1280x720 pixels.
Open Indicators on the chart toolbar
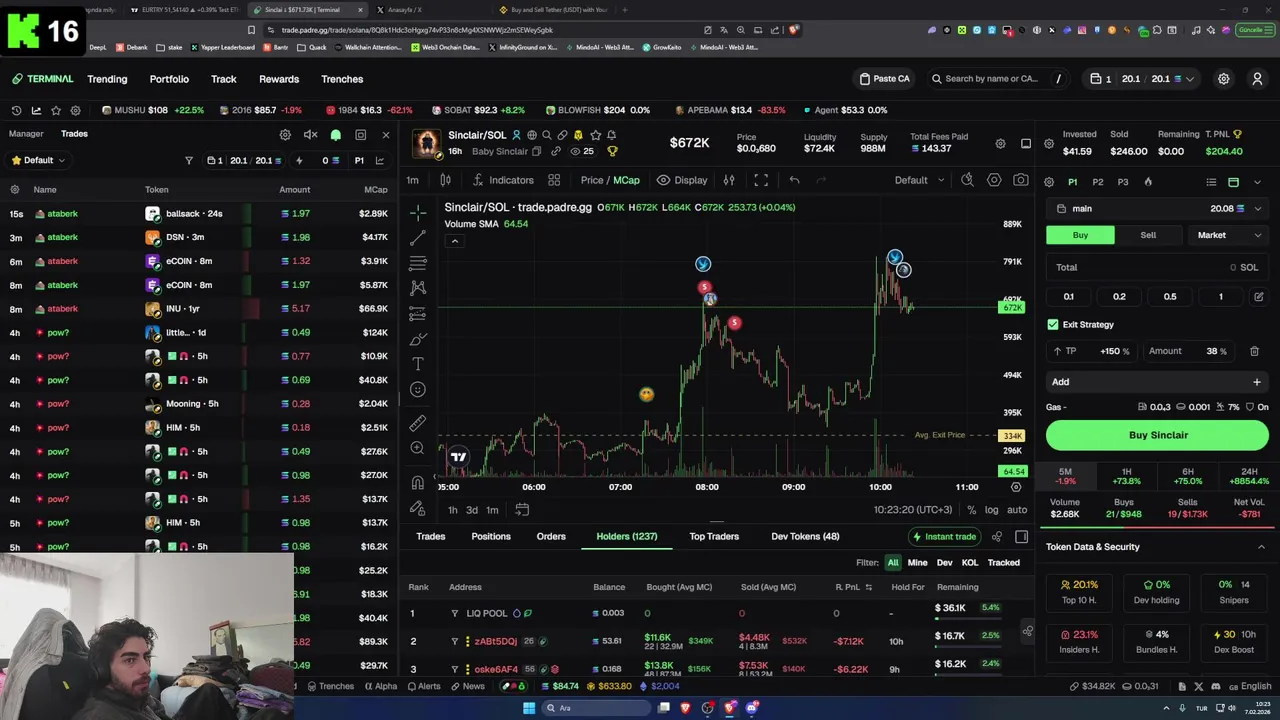point(503,180)
